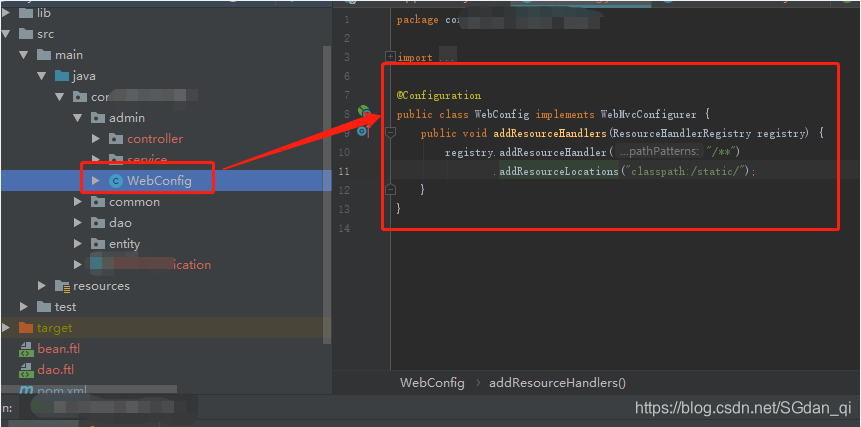Screen dimensions: 861x427
Task: Select the common package in the tree
Action: 134,201
